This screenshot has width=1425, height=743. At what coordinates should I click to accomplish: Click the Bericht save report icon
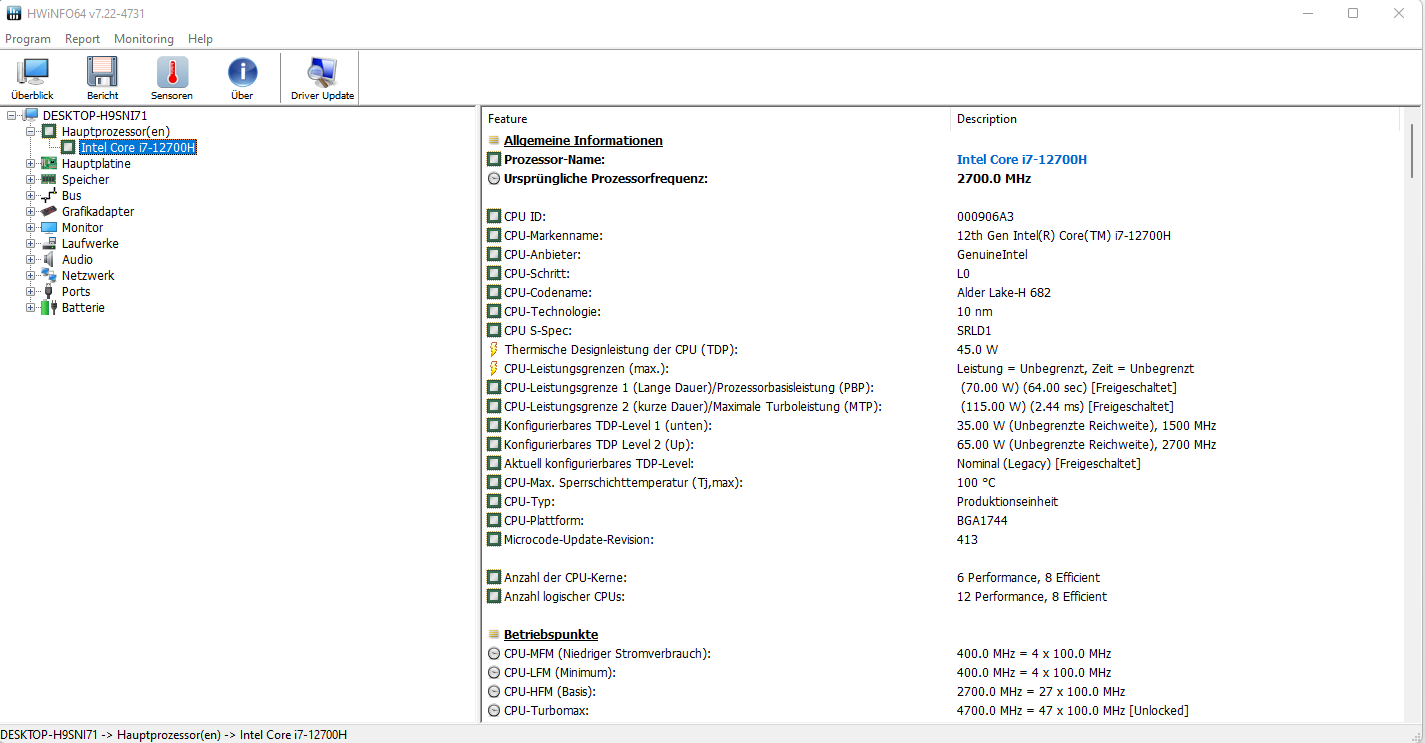tap(102, 78)
